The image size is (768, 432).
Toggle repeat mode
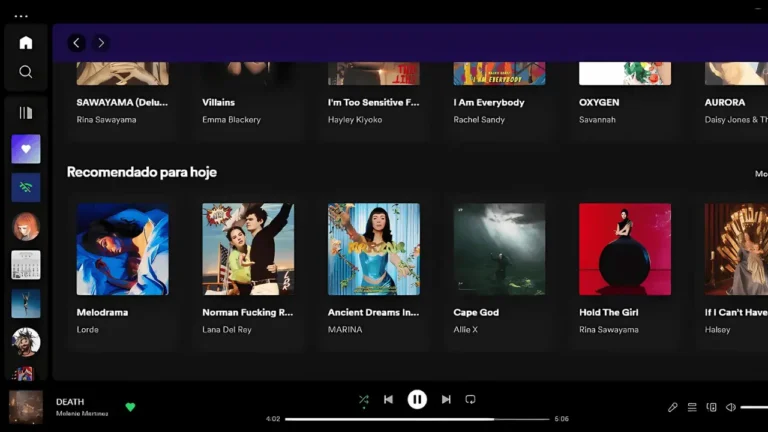coord(470,400)
